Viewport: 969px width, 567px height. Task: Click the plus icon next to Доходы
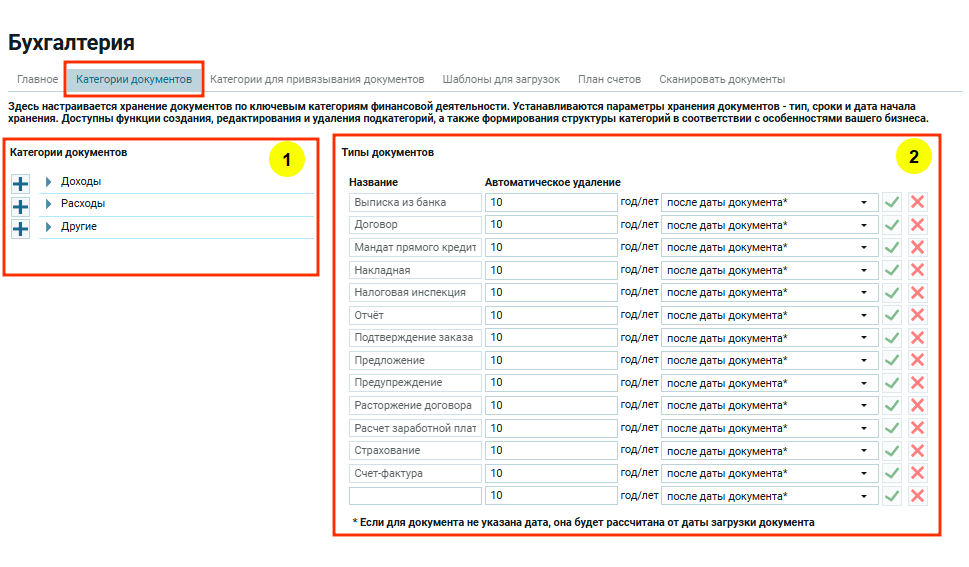pyautogui.click(x=21, y=183)
